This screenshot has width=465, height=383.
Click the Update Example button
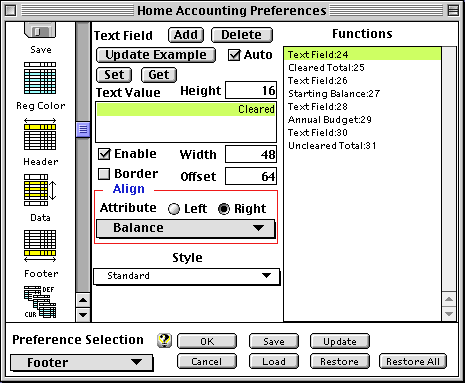tap(156, 55)
